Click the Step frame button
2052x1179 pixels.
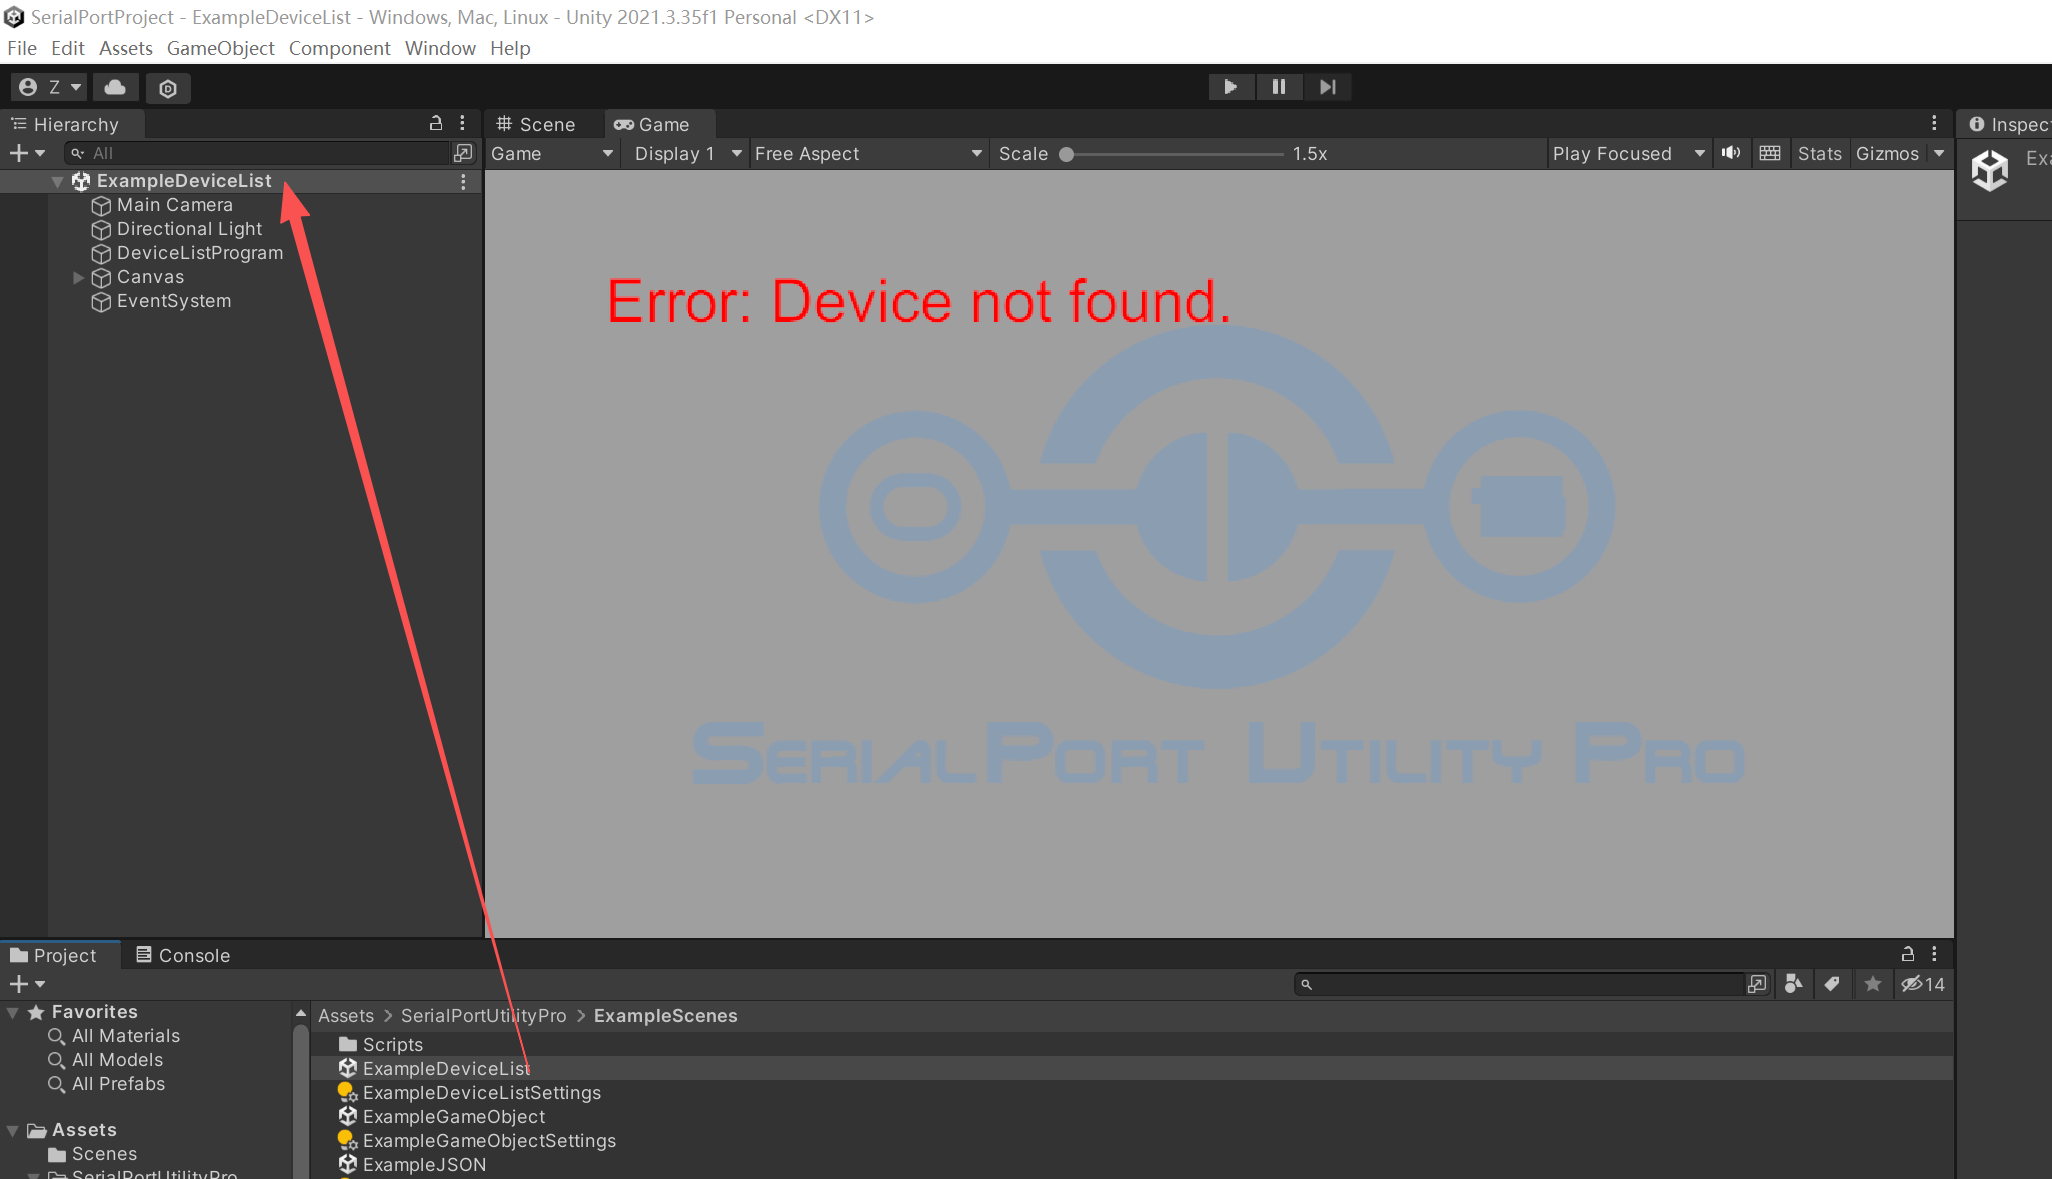pyautogui.click(x=1327, y=87)
